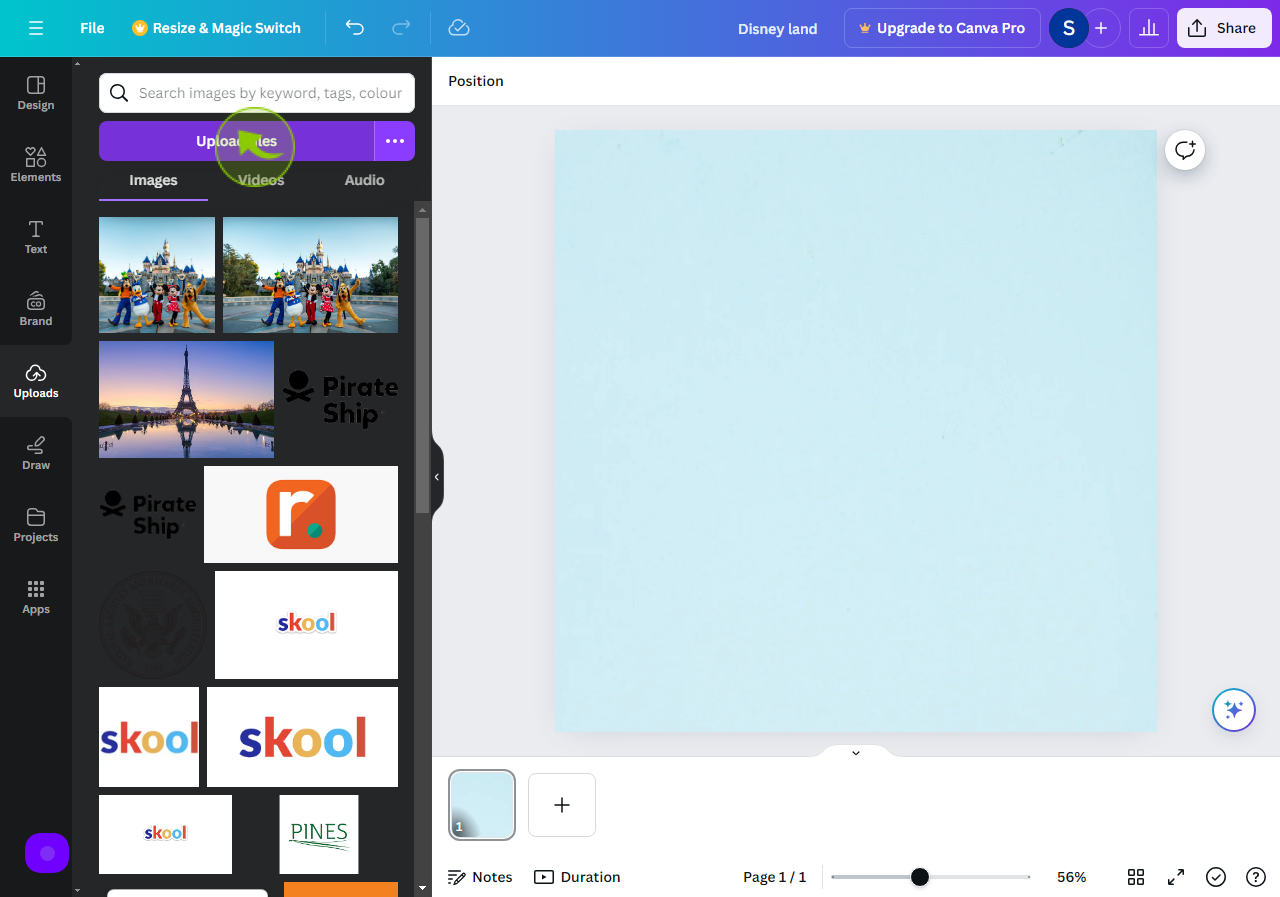
Task: Open the design checker checkmark icon
Action: point(1216,877)
